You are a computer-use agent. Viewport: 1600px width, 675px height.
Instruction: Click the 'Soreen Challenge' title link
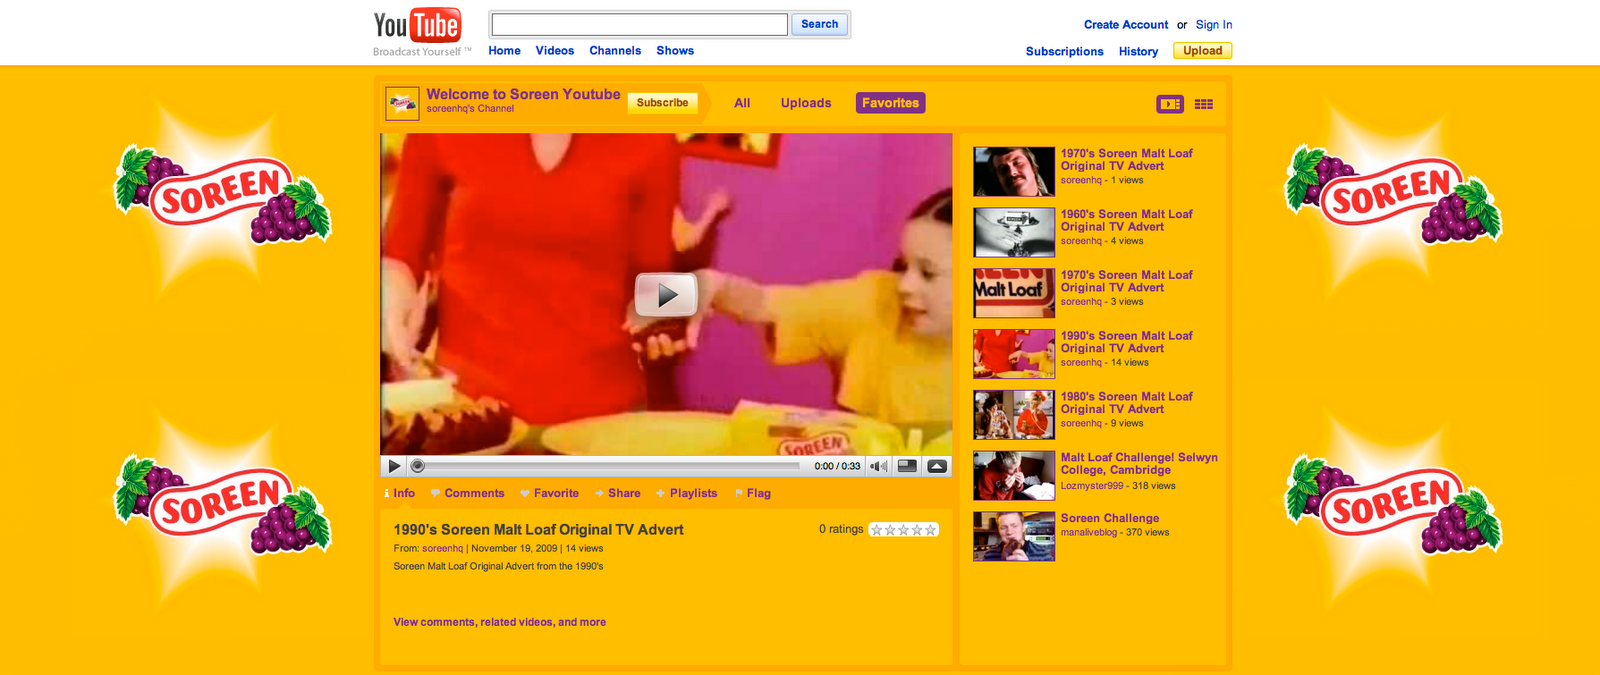click(1110, 518)
